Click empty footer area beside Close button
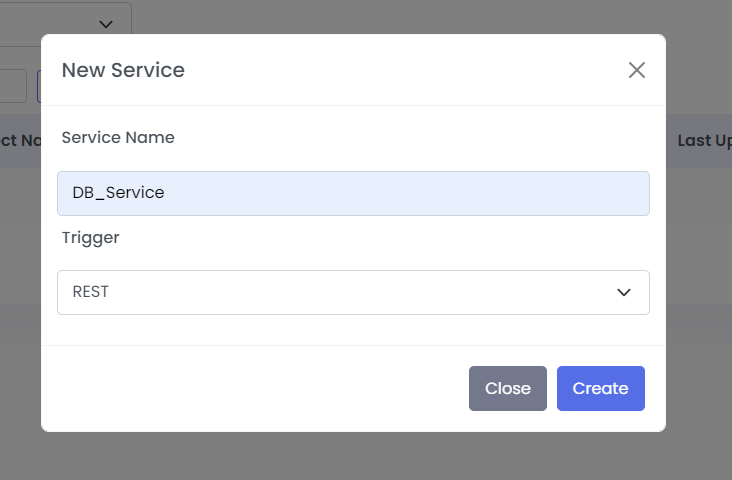 tap(255, 388)
